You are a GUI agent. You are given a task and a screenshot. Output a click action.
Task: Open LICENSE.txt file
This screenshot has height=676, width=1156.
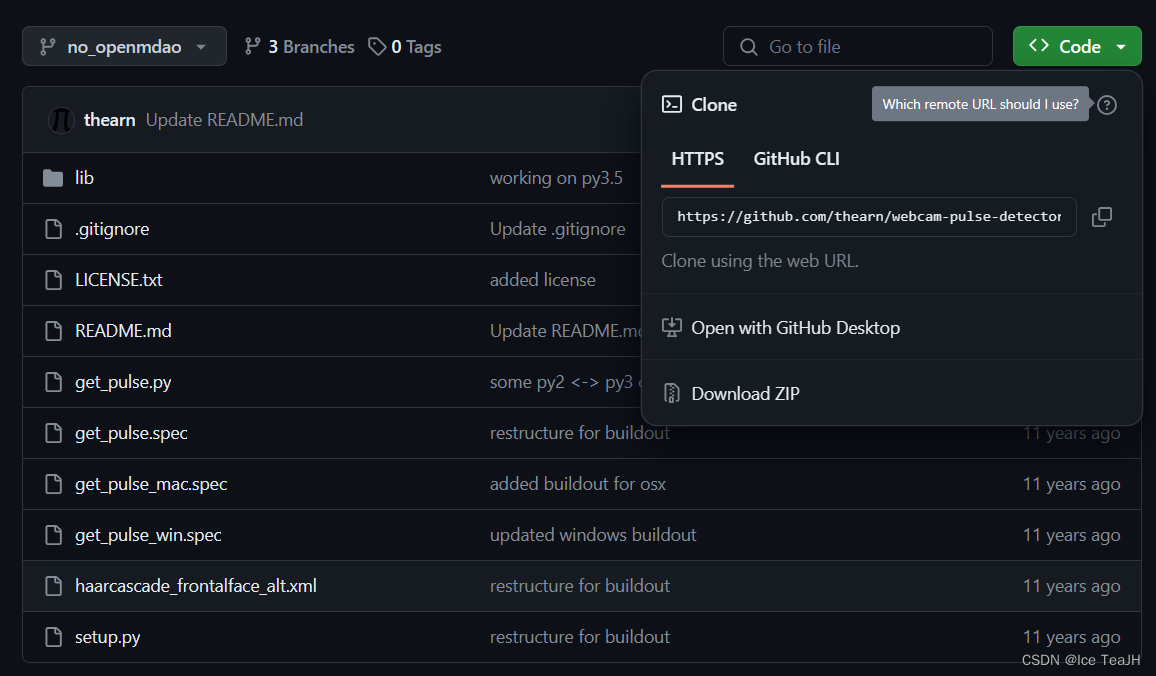119,279
